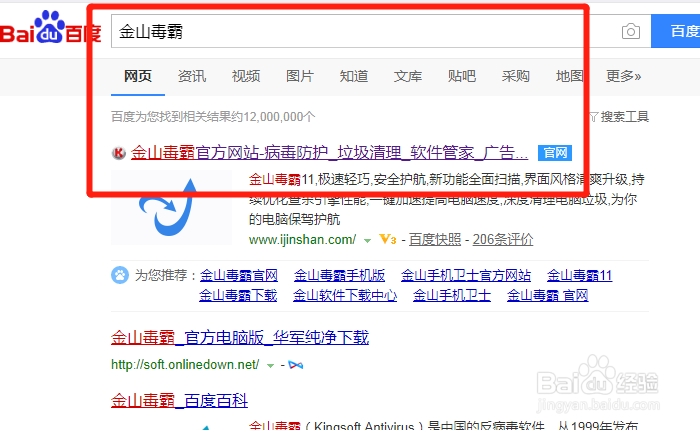The image size is (700, 430).
Task: Open 金山毒霸官方网站 result link
Action: pos(329,153)
